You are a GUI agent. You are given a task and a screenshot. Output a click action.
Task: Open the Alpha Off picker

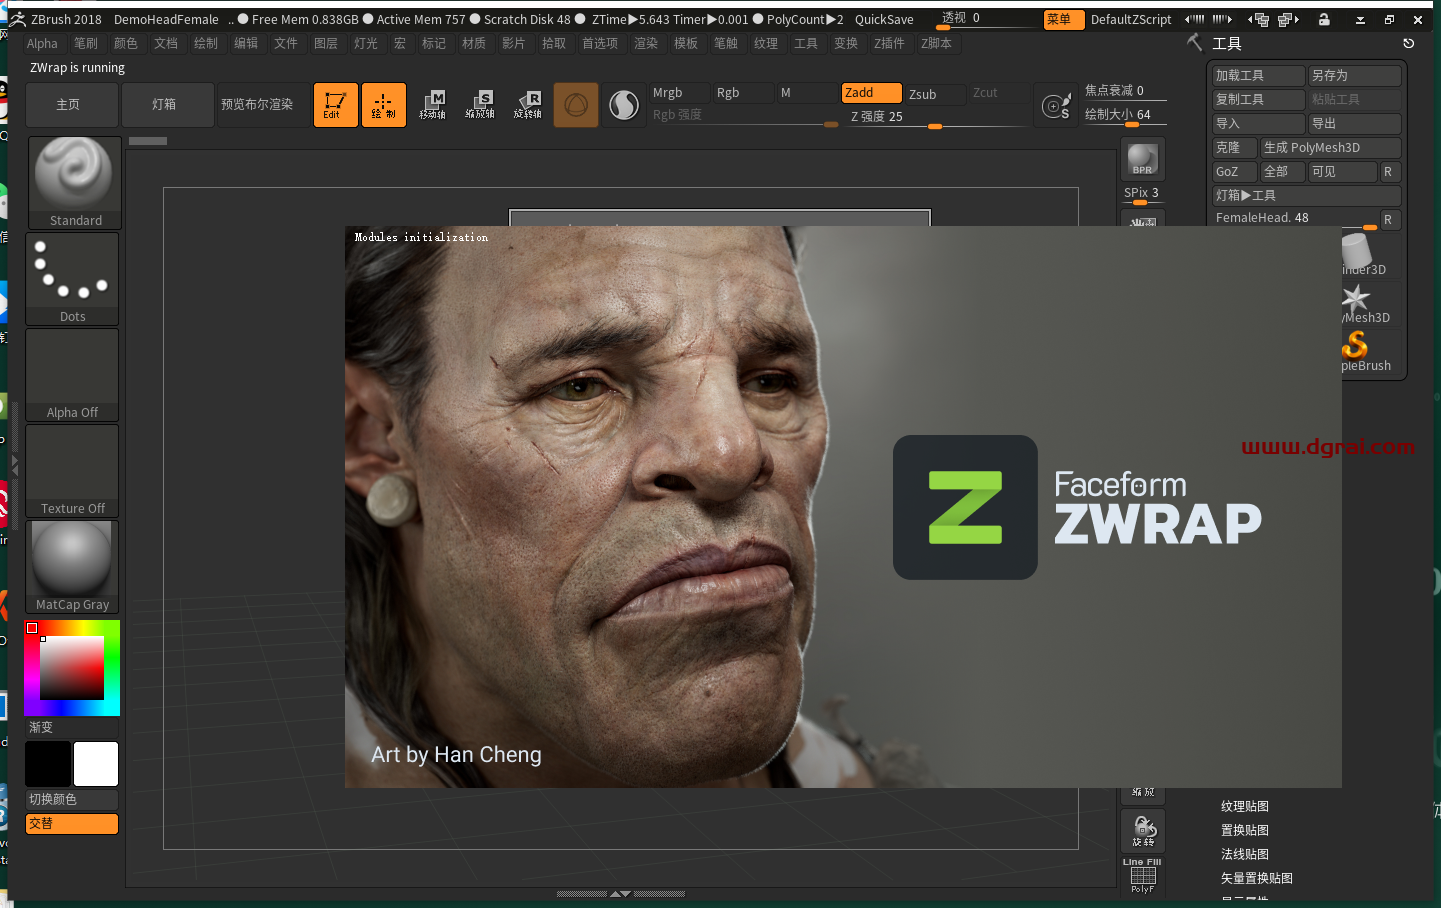[73, 375]
